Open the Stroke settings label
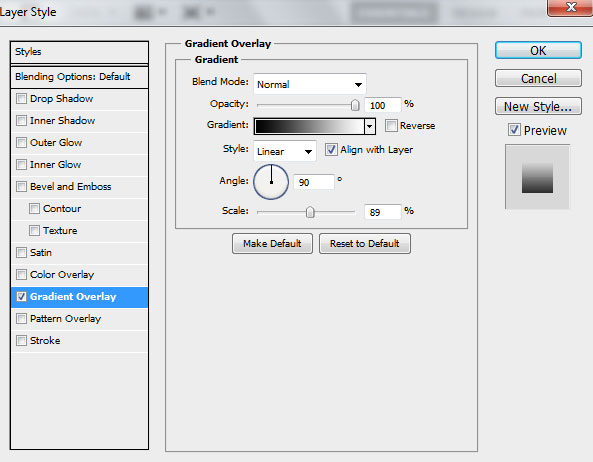The height and width of the screenshot is (462, 593). 45,340
